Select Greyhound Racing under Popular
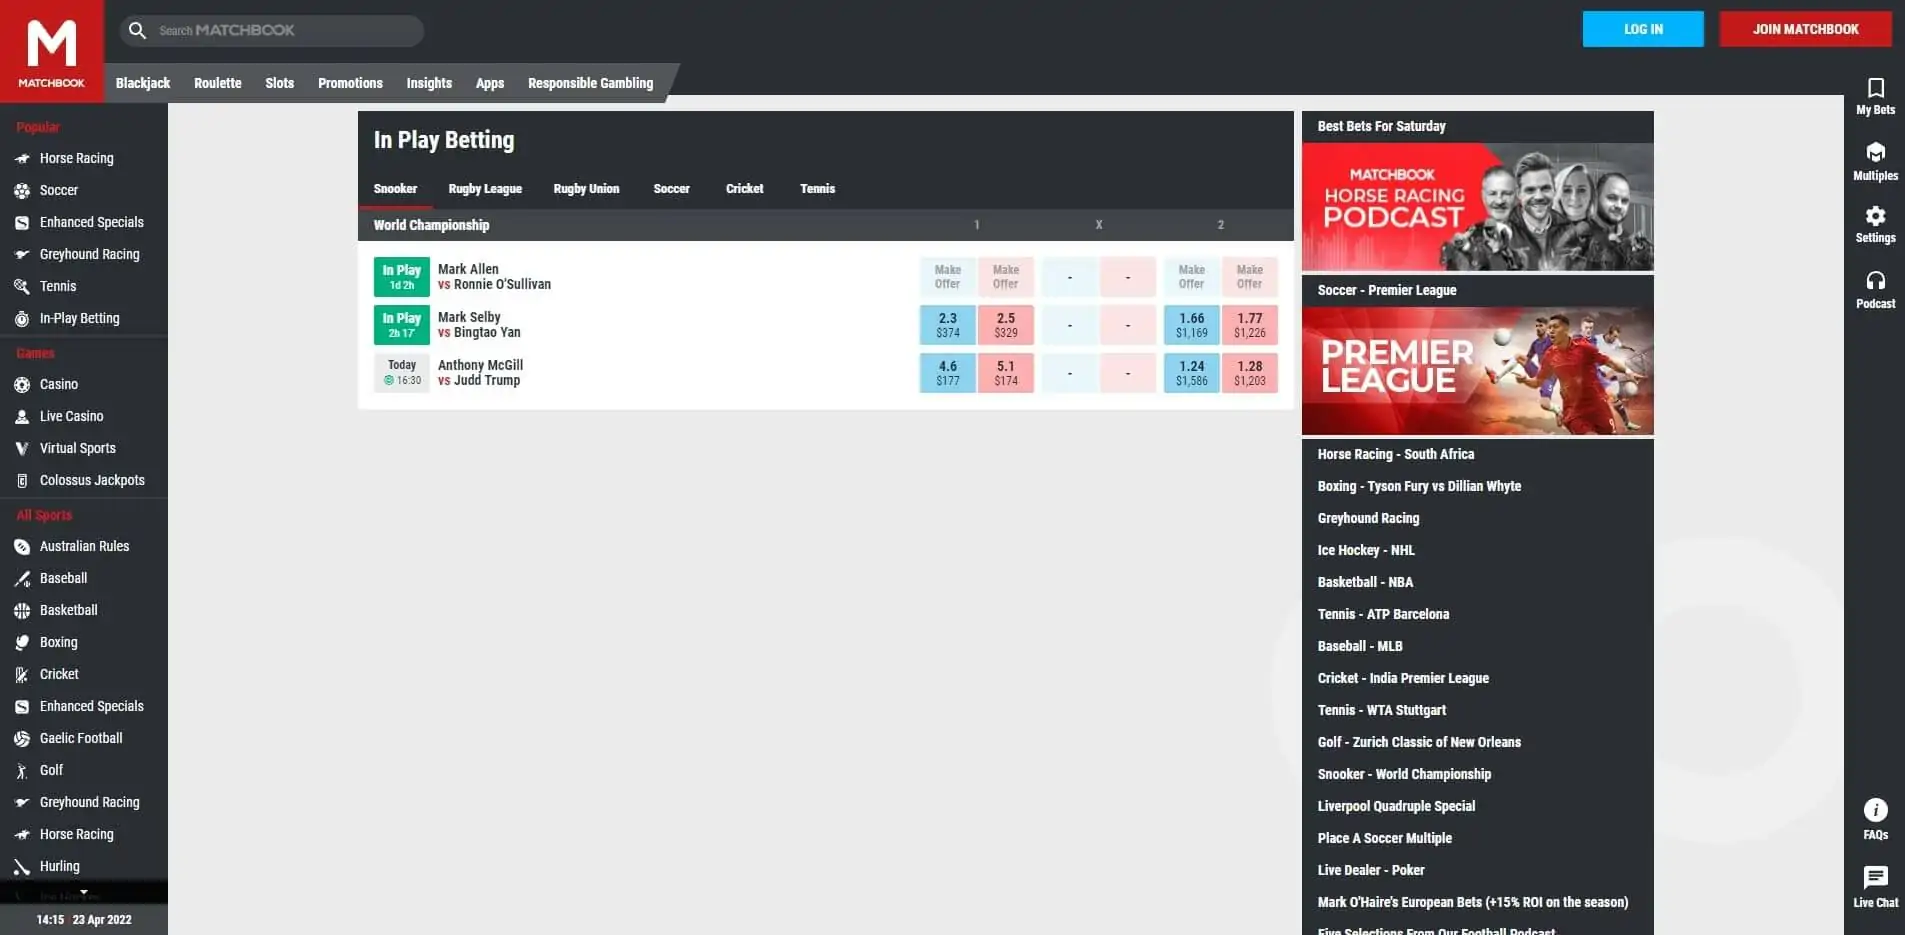 point(88,254)
